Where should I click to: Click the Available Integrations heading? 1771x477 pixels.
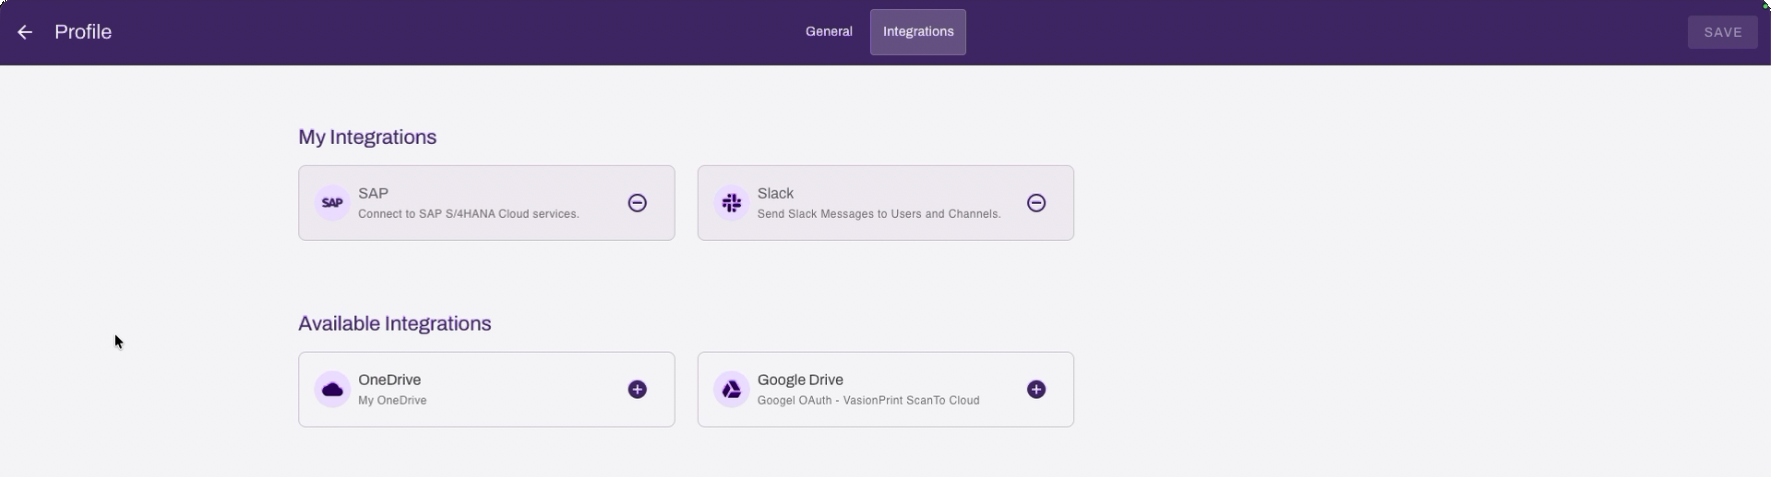tap(394, 324)
